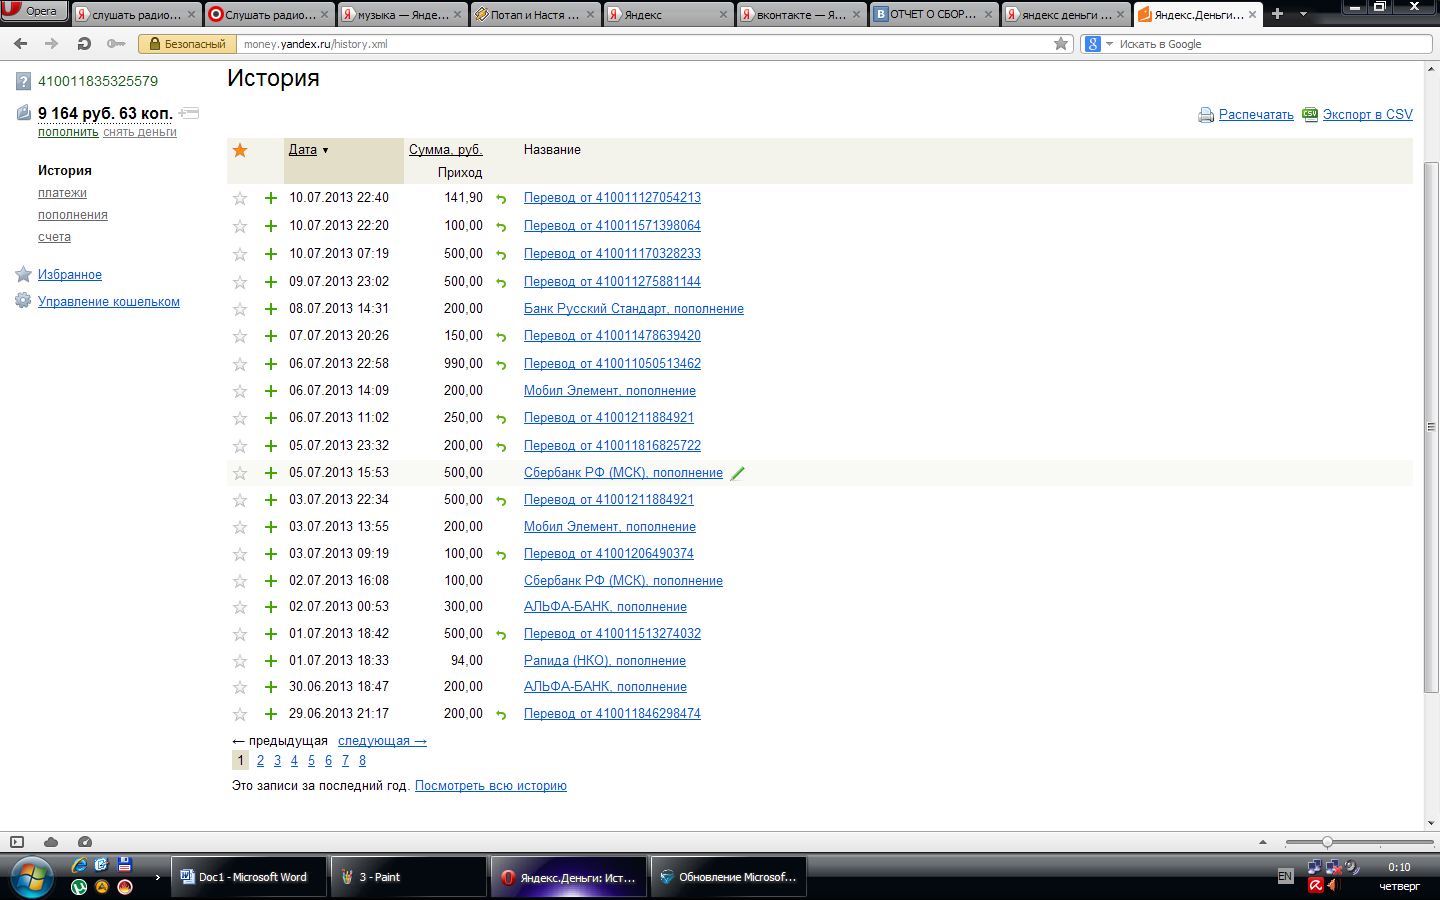Bookmark page with address bar star
The height and width of the screenshot is (900, 1440).
coord(1061,44)
